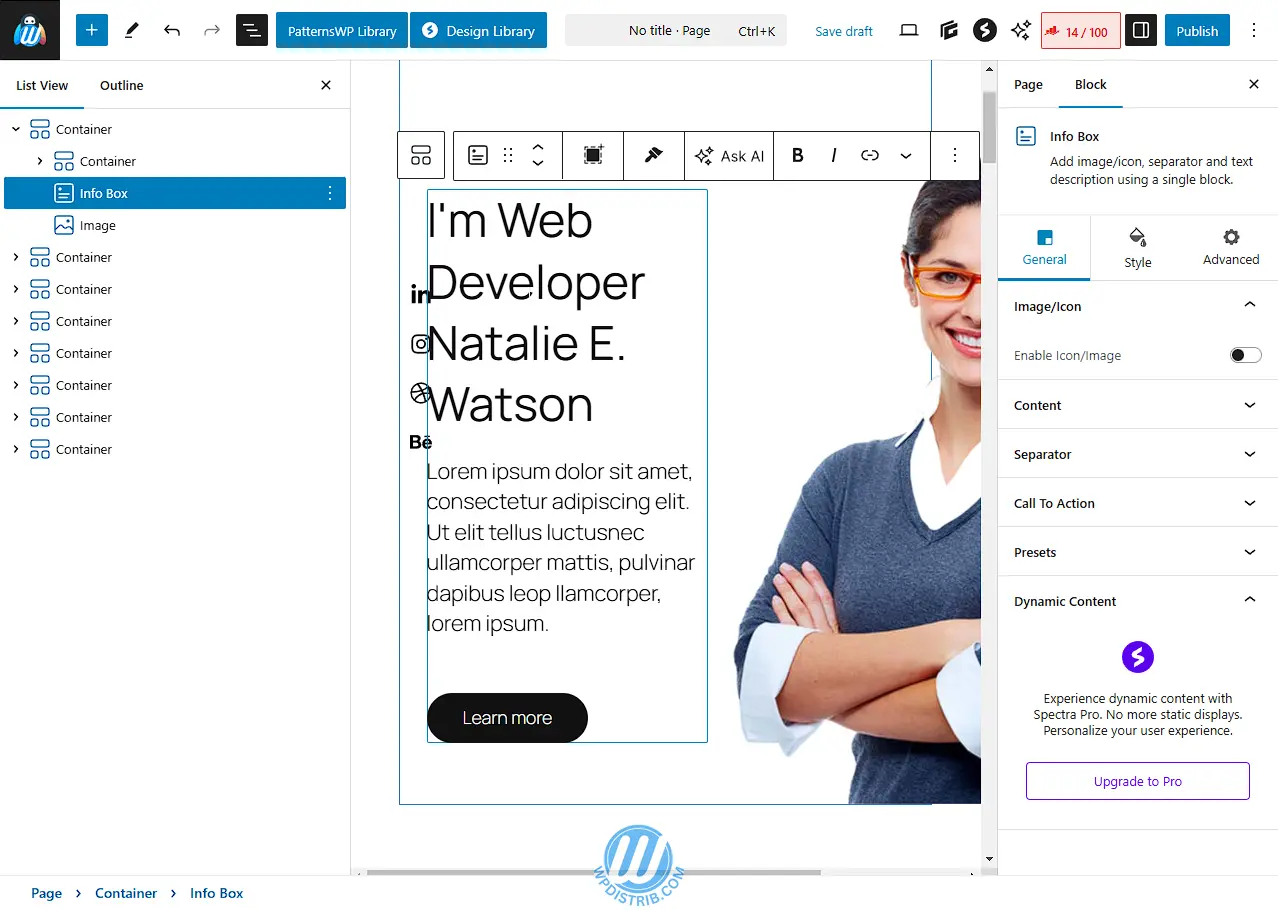Click the Dribbble social icon on canvas

(x=421, y=393)
